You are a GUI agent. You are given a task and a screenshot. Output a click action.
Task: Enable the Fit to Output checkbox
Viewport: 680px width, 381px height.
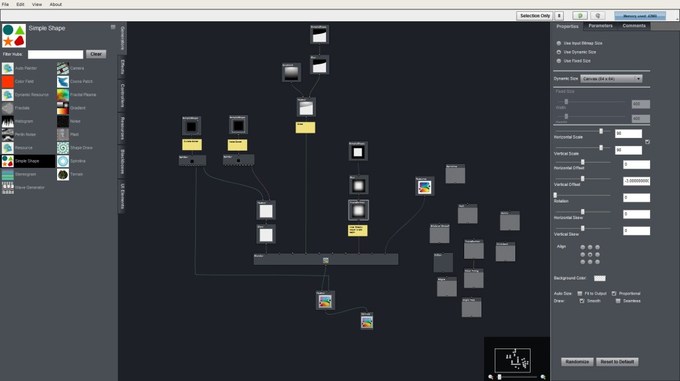(x=580, y=293)
